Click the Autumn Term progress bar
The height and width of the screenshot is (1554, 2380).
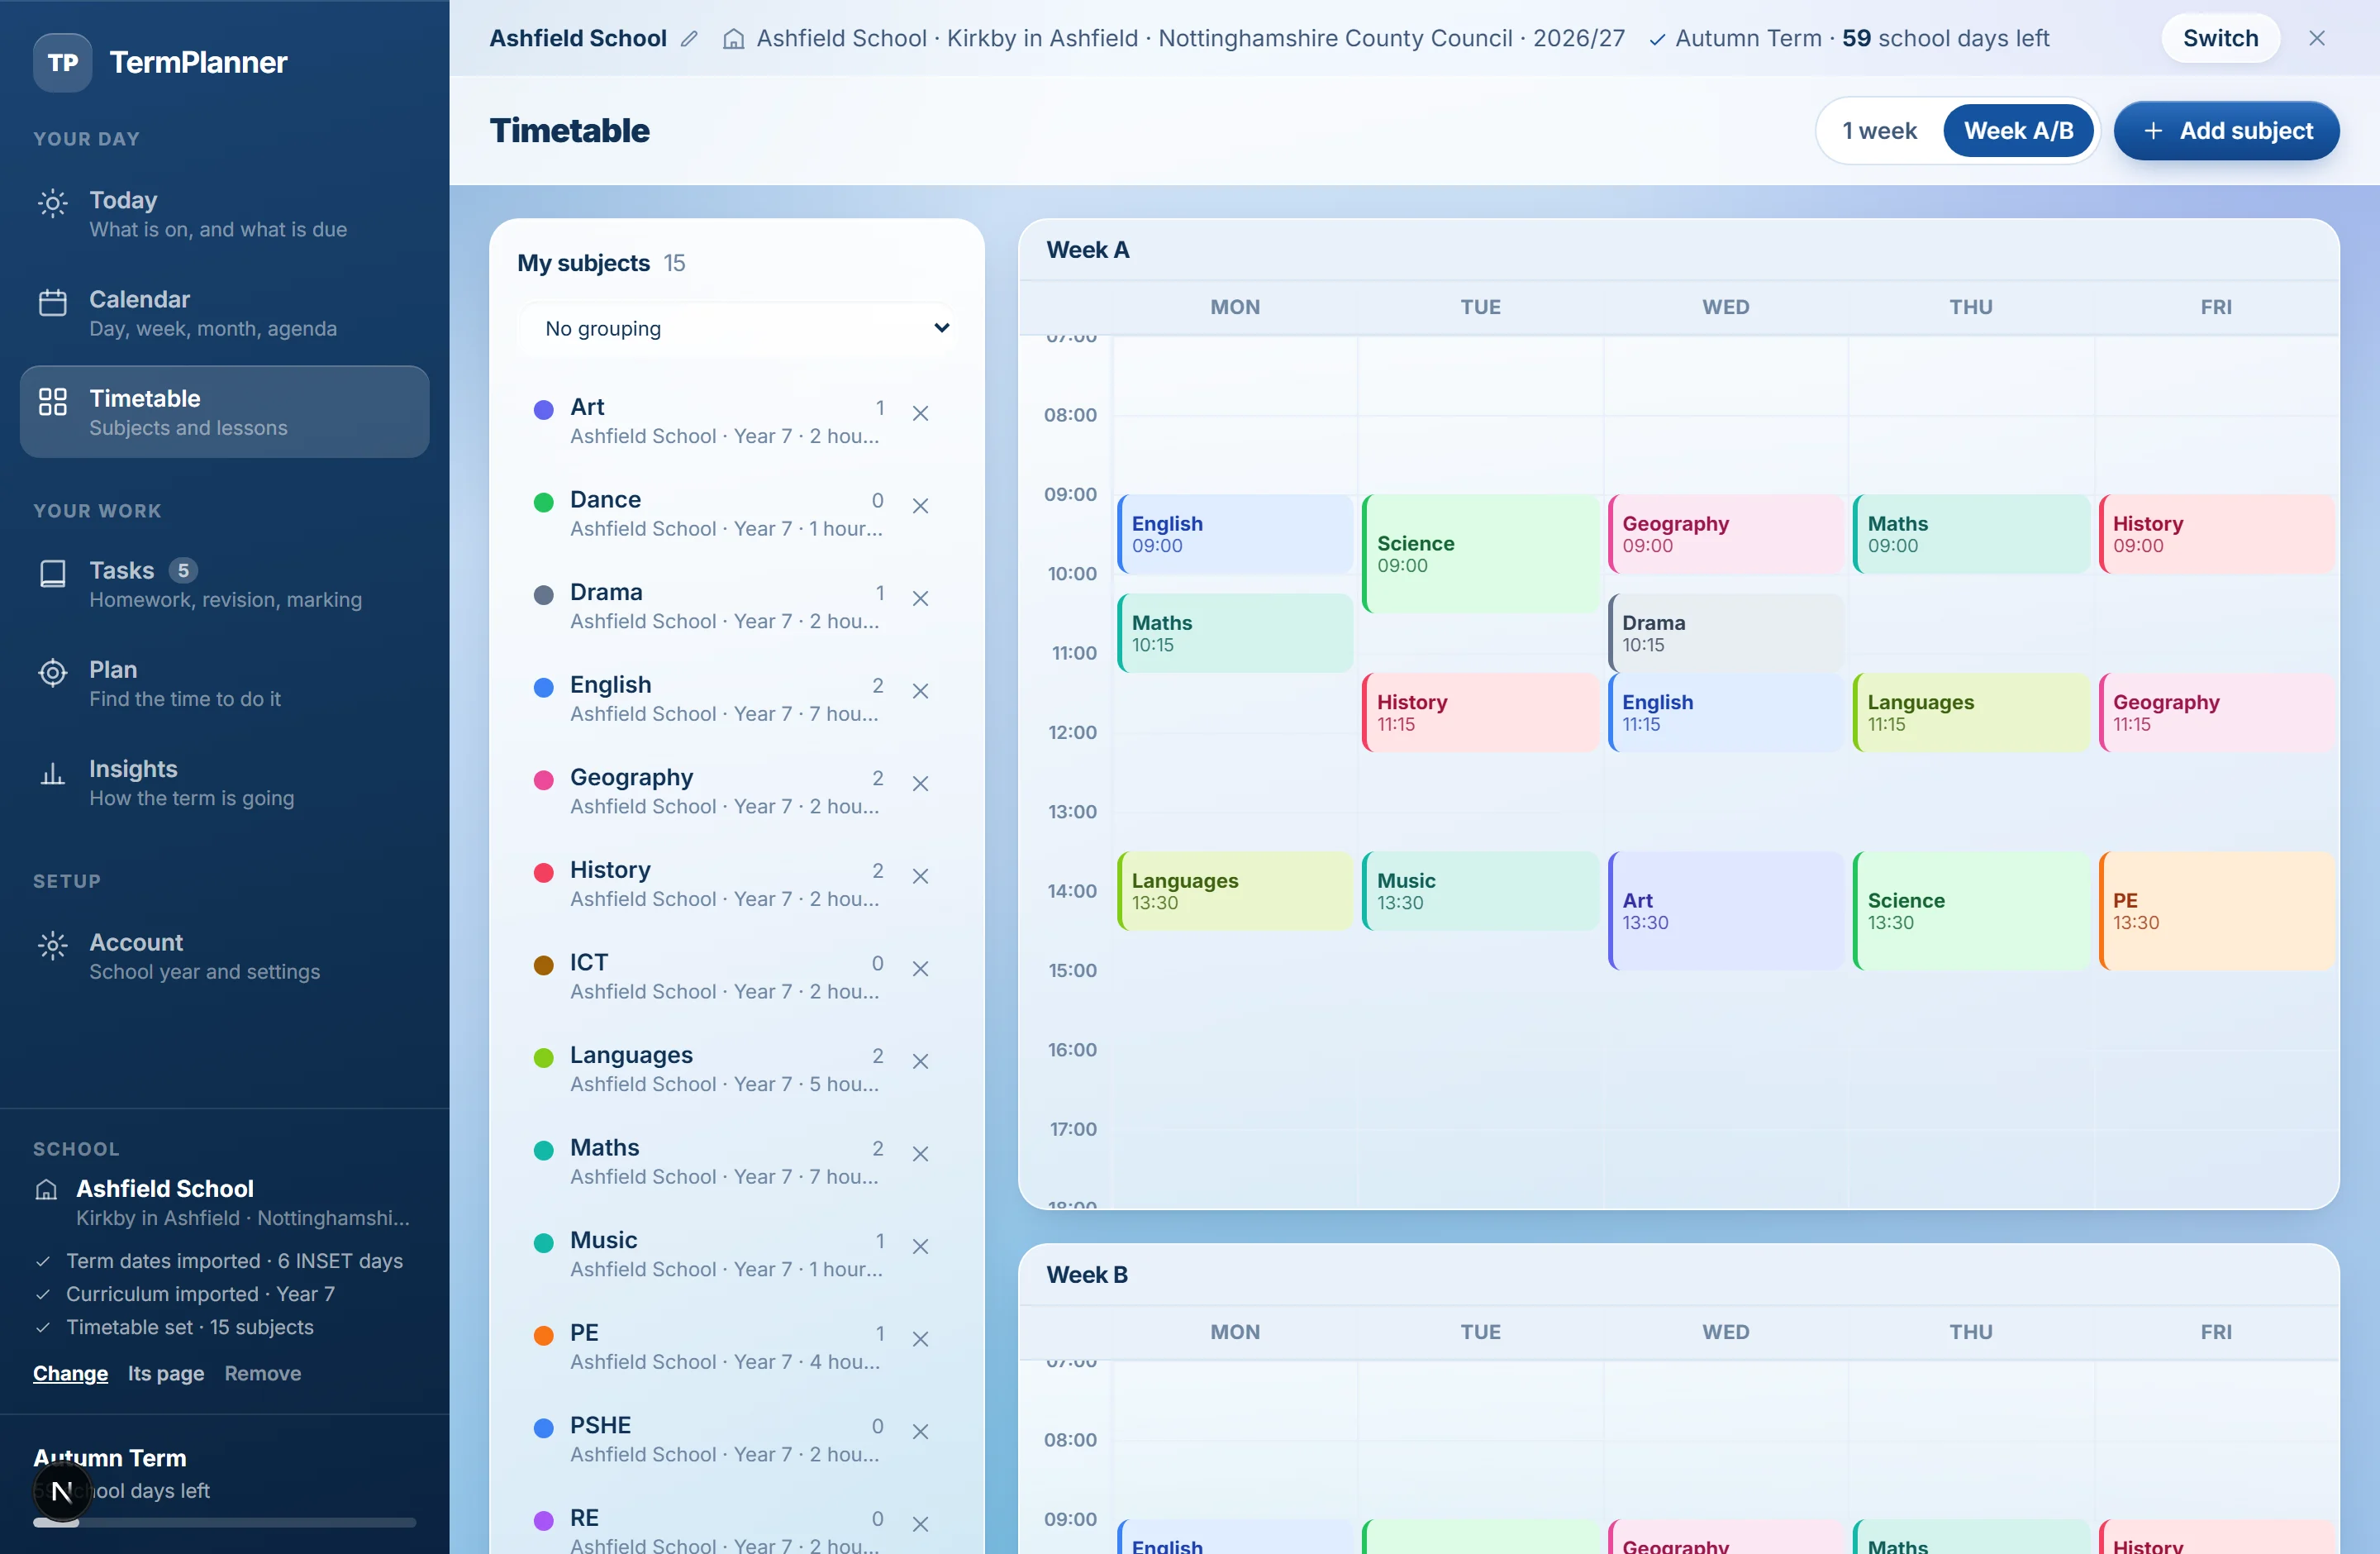pyautogui.click(x=224, y=1522)
